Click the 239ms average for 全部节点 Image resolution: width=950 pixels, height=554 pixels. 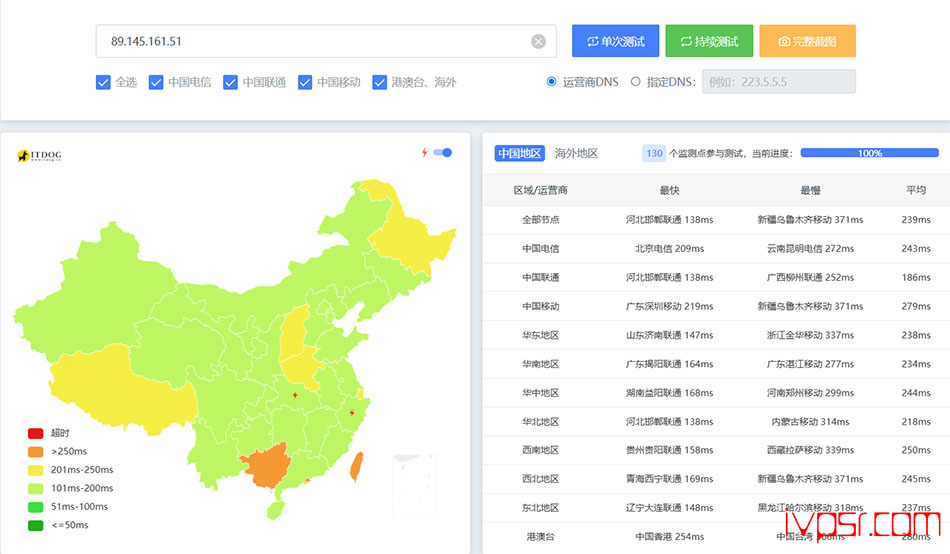point(915,219)
